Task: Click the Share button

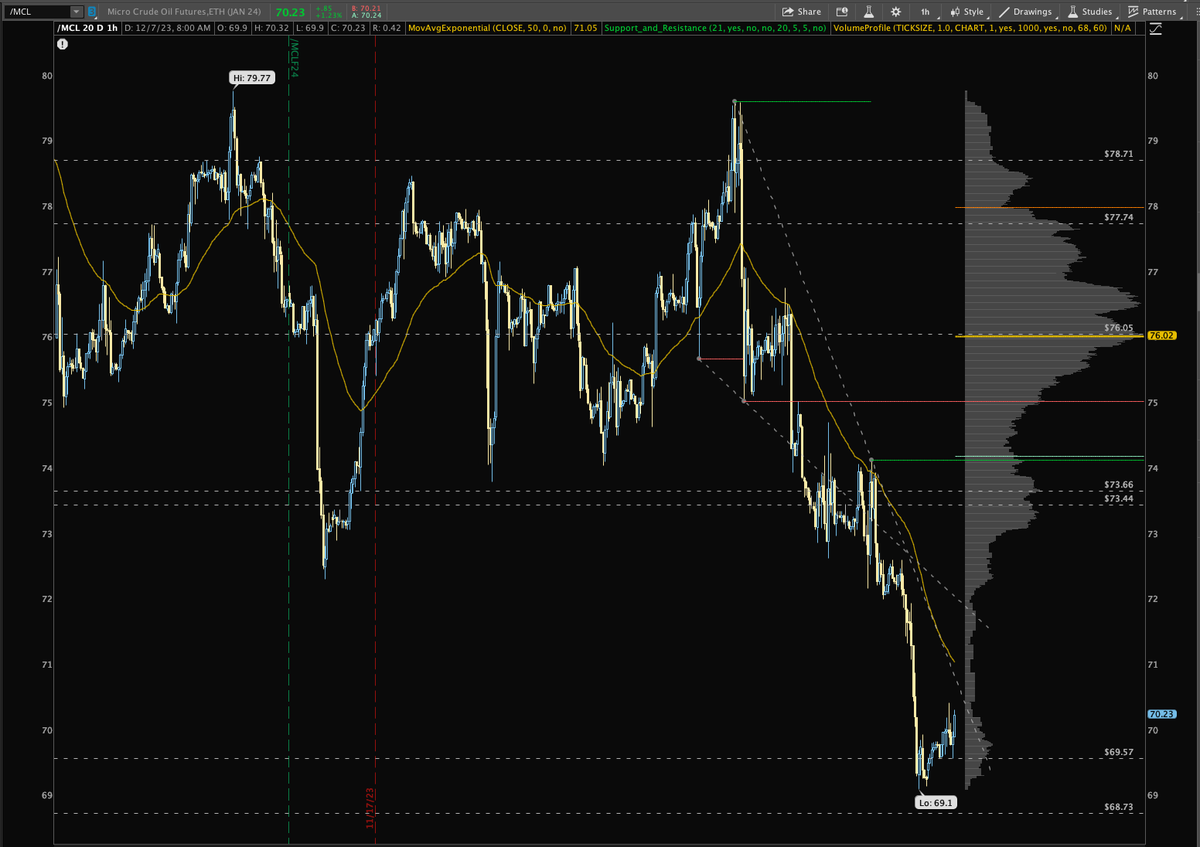Action: (802, 11)
